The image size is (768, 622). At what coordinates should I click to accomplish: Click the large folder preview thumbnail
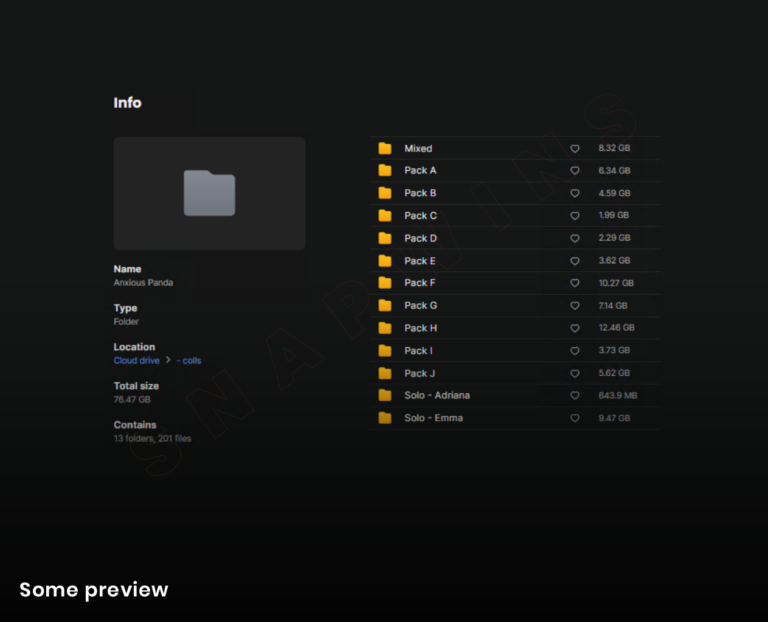[x=209, y=193]
